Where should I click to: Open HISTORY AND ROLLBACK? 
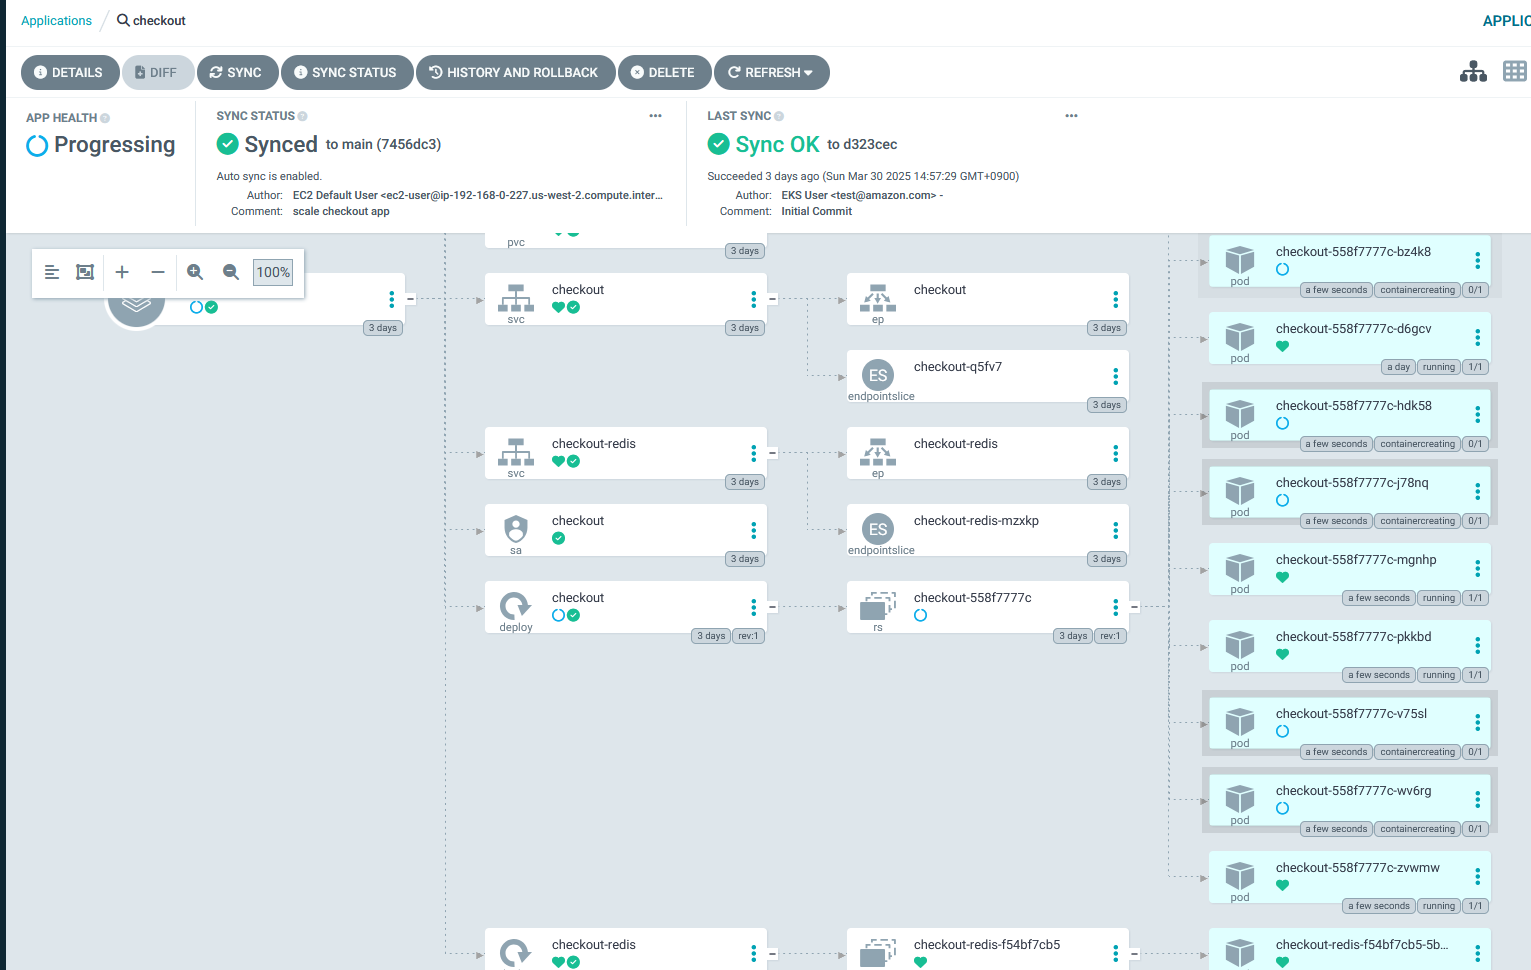pyautogui.click(x=515, y=73)
